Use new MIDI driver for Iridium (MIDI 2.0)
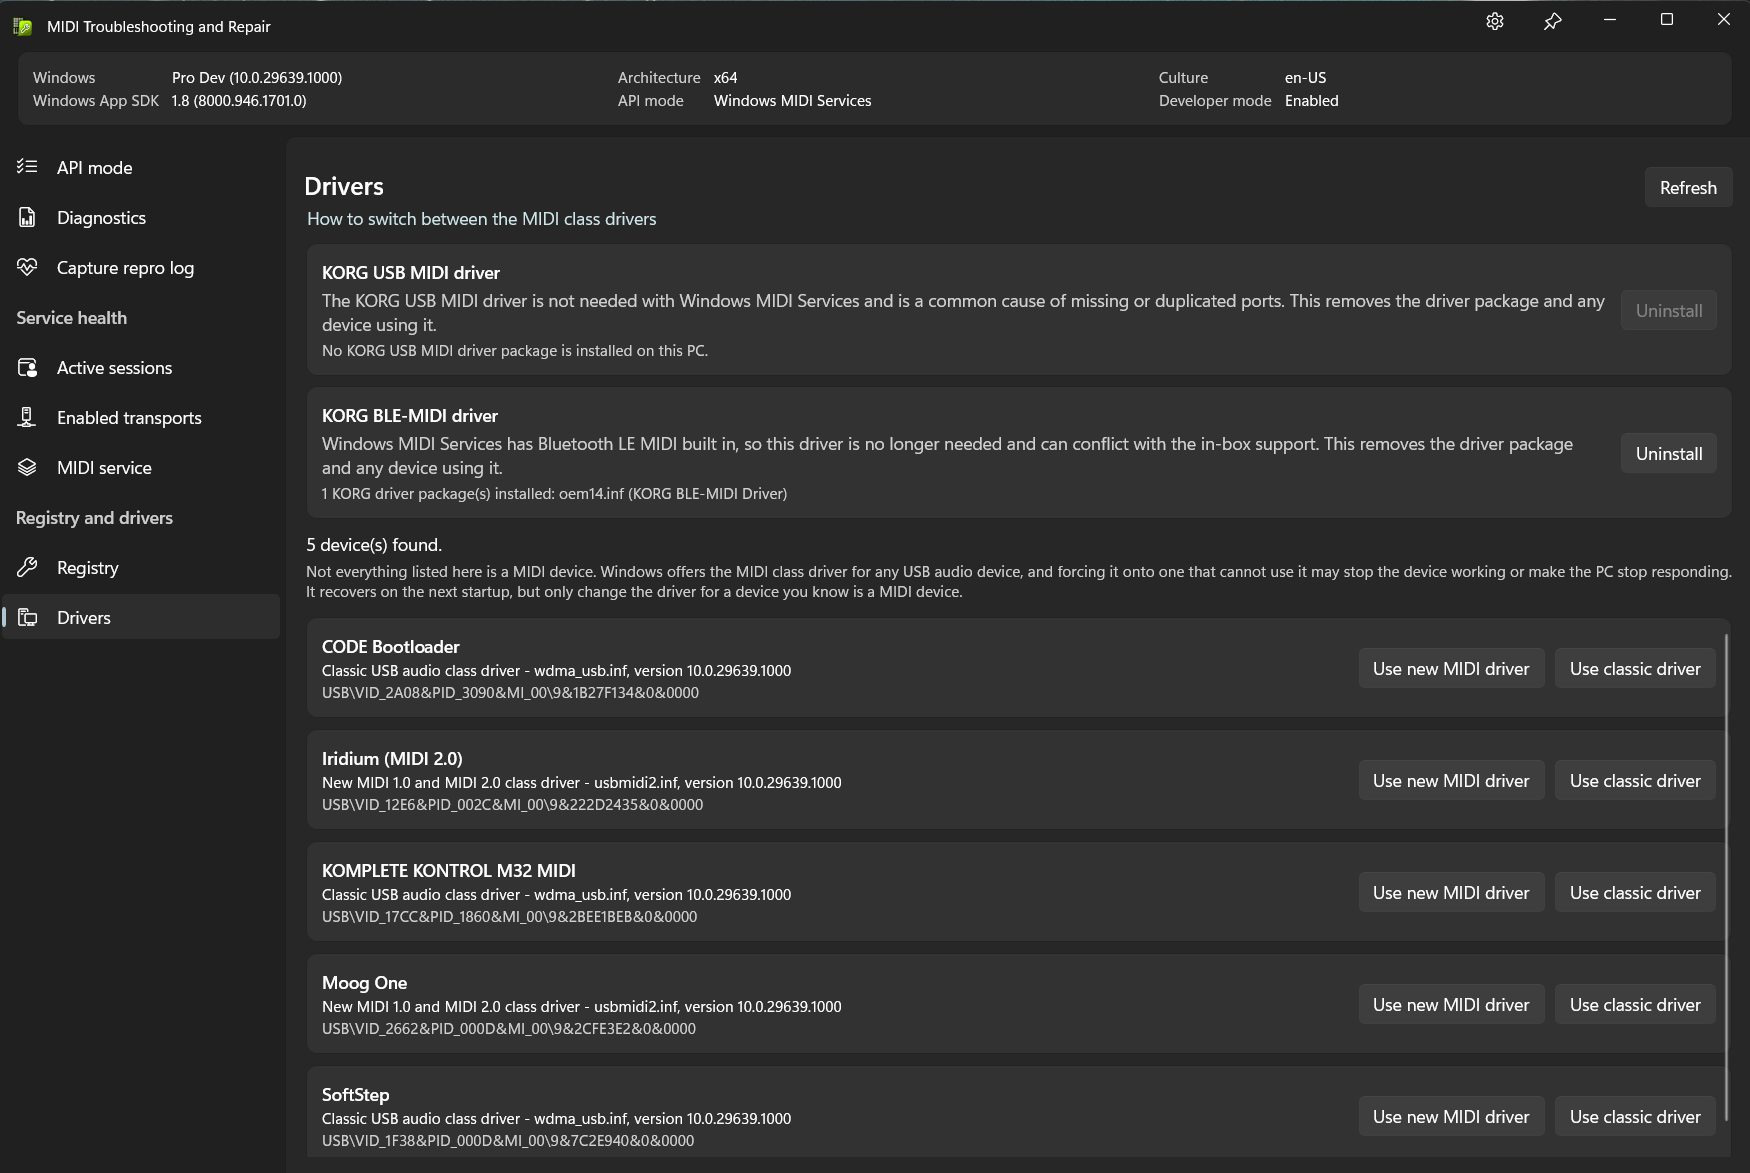 click(1451, 781)
